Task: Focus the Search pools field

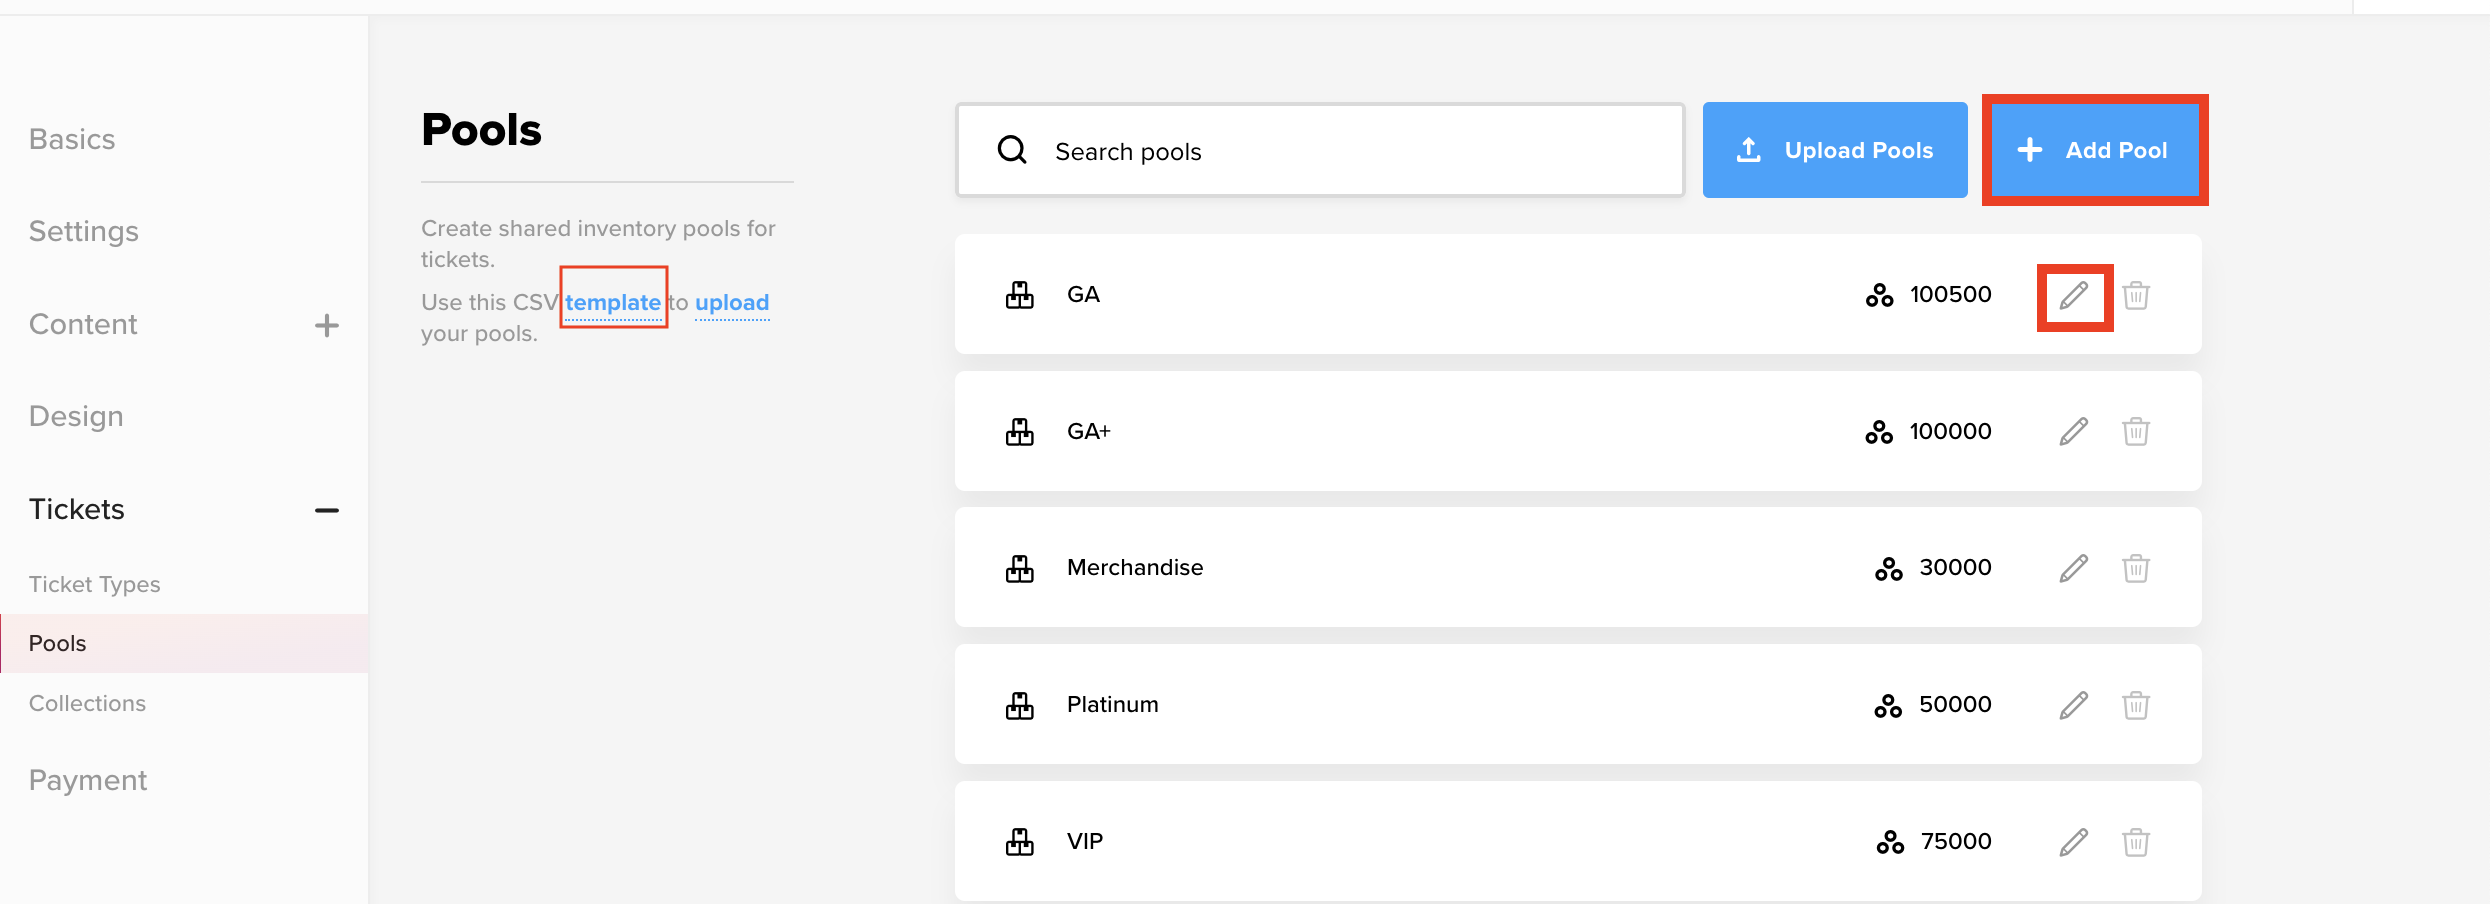Action: [x=1320, y=151]
